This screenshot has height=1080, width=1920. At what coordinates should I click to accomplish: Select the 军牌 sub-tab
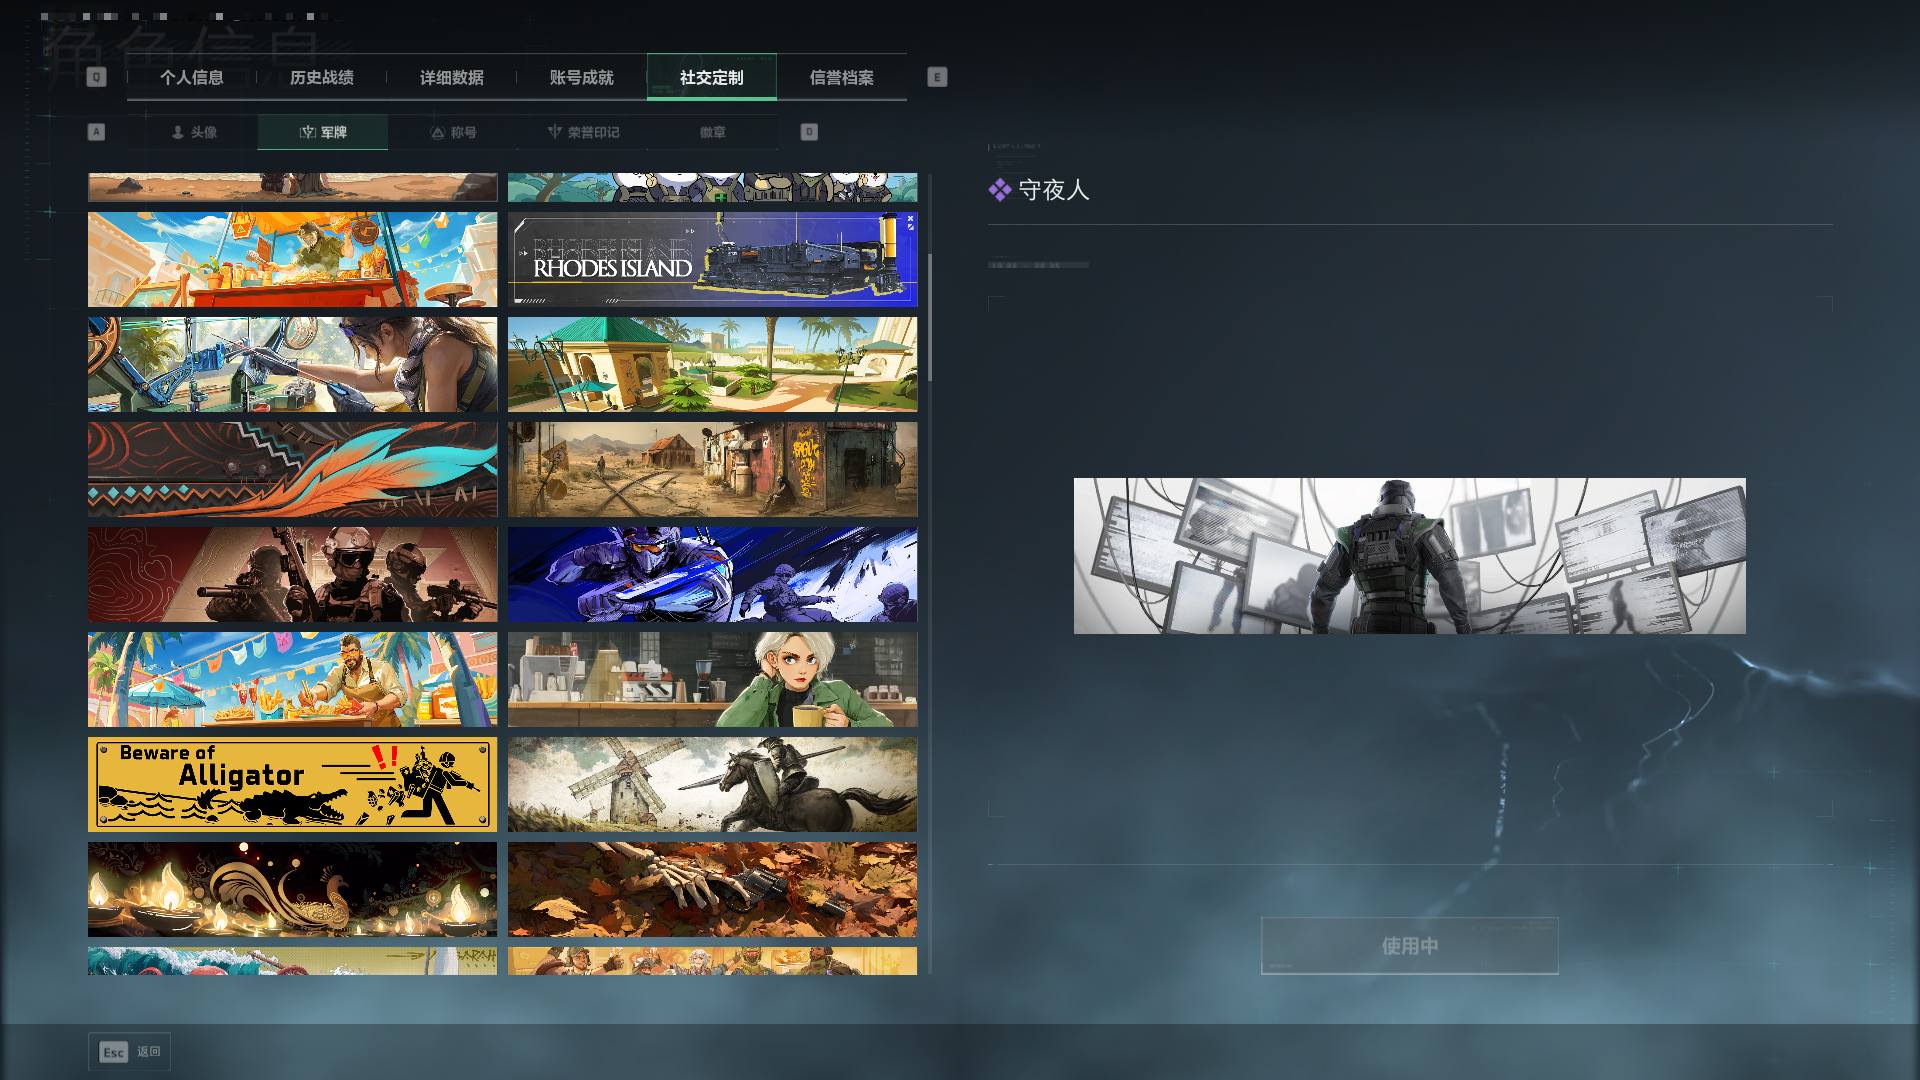[323, 132]
